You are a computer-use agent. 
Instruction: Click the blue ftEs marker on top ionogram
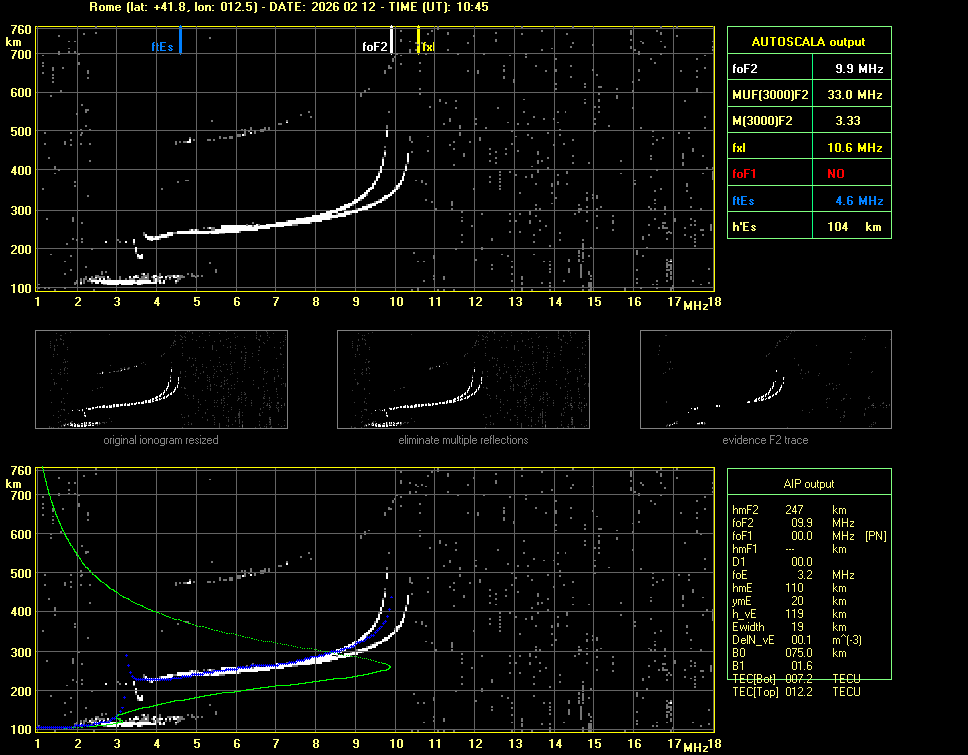click(180, 42)
